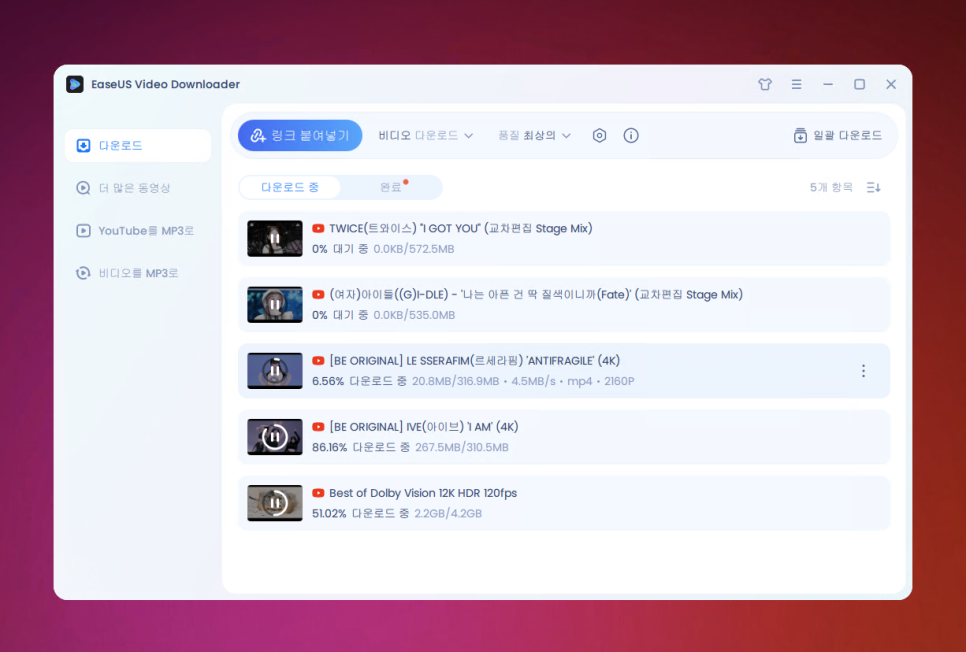Open settings hexagon gear icon in toolbar
Image resolution: width=966 pixels, height=652 pixels.
599,136
